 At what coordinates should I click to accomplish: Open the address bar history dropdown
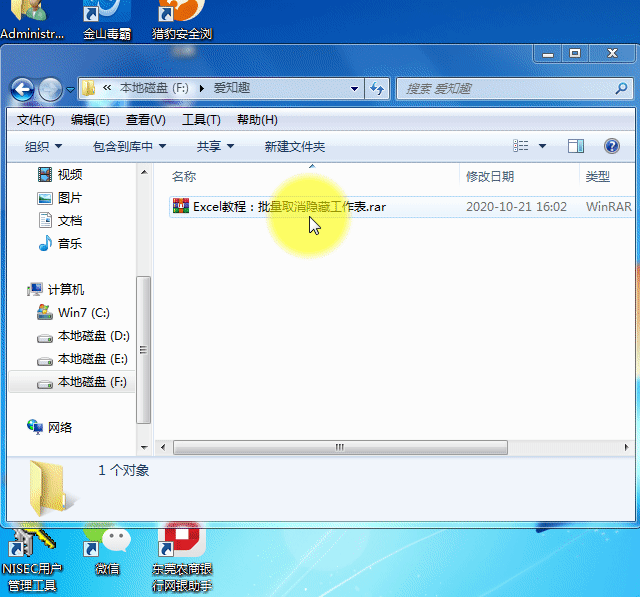[x=354, y=89]
